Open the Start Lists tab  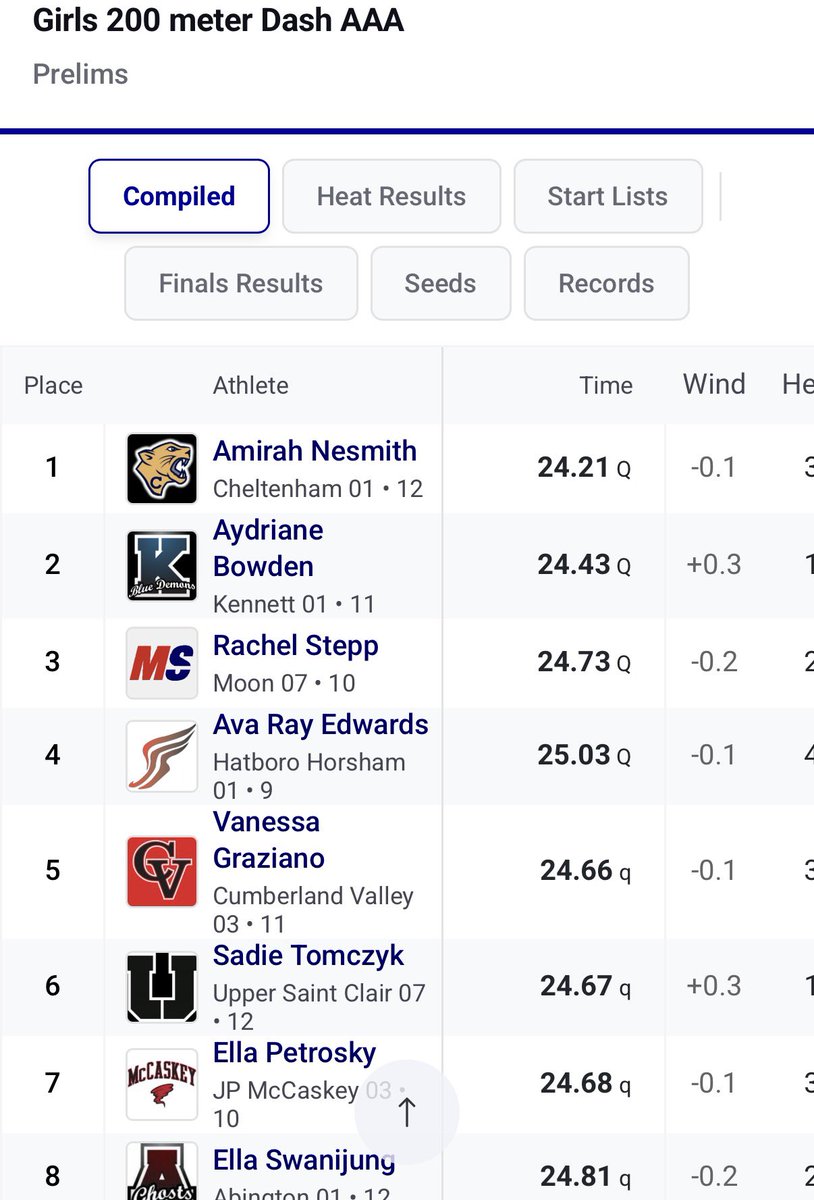click(x=608, y=196)
